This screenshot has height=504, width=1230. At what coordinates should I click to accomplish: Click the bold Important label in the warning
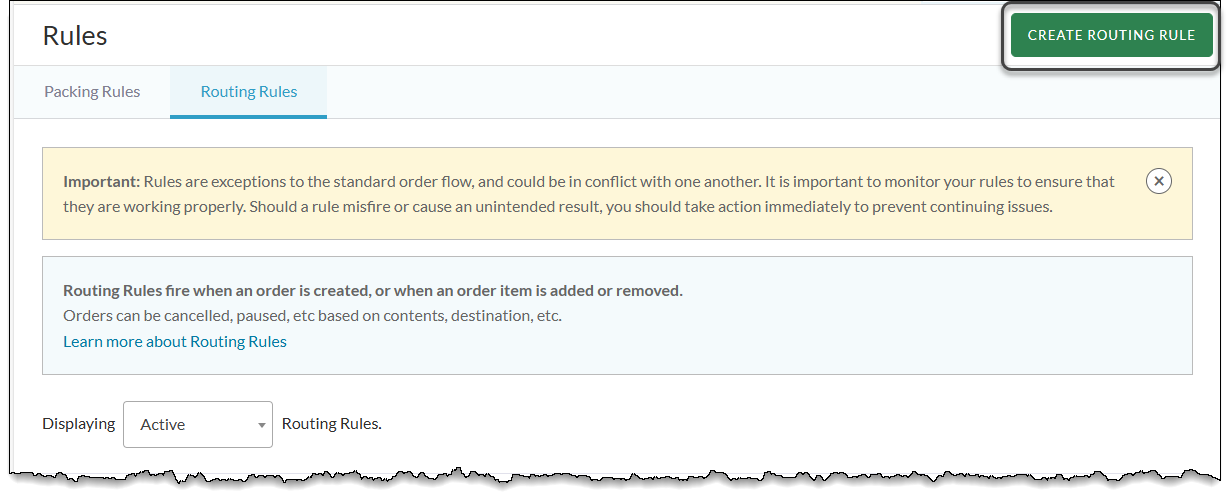coord(101,182)
